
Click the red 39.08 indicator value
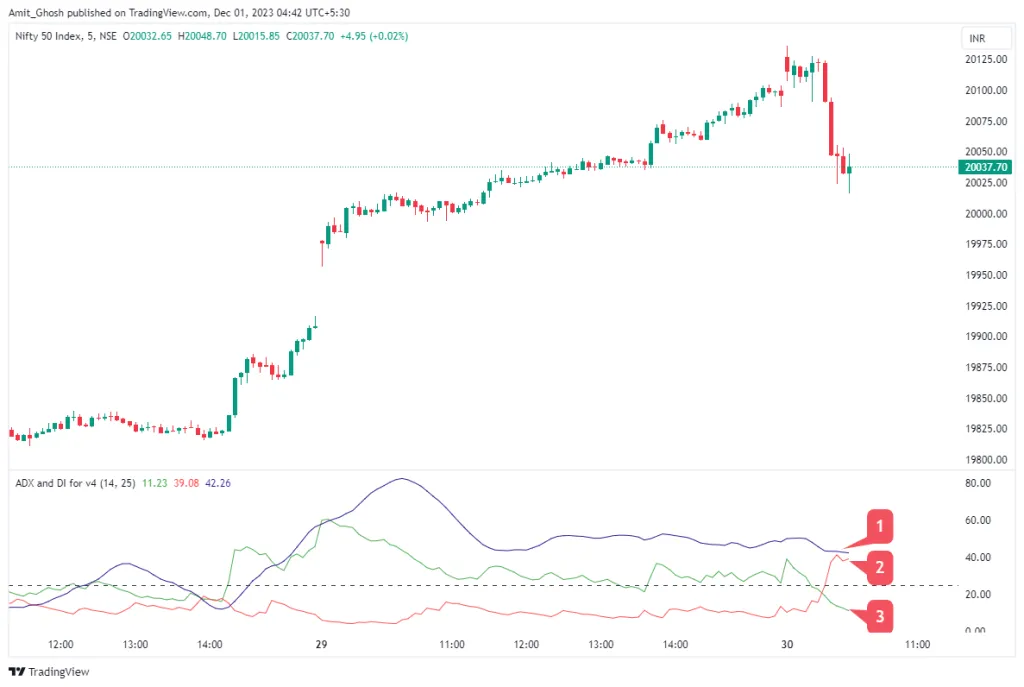[185, 482]
